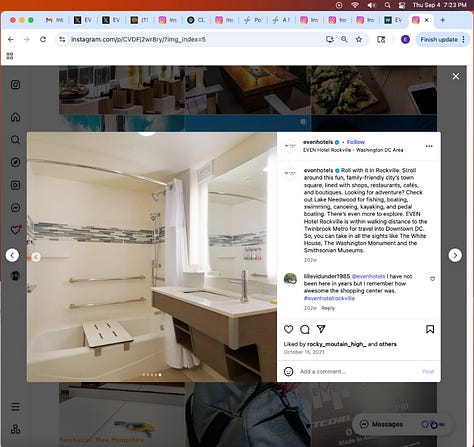Open Notifications heart in sidebar
The width and height of the screenshot is (474, 447).
click(x=15, y=230)
